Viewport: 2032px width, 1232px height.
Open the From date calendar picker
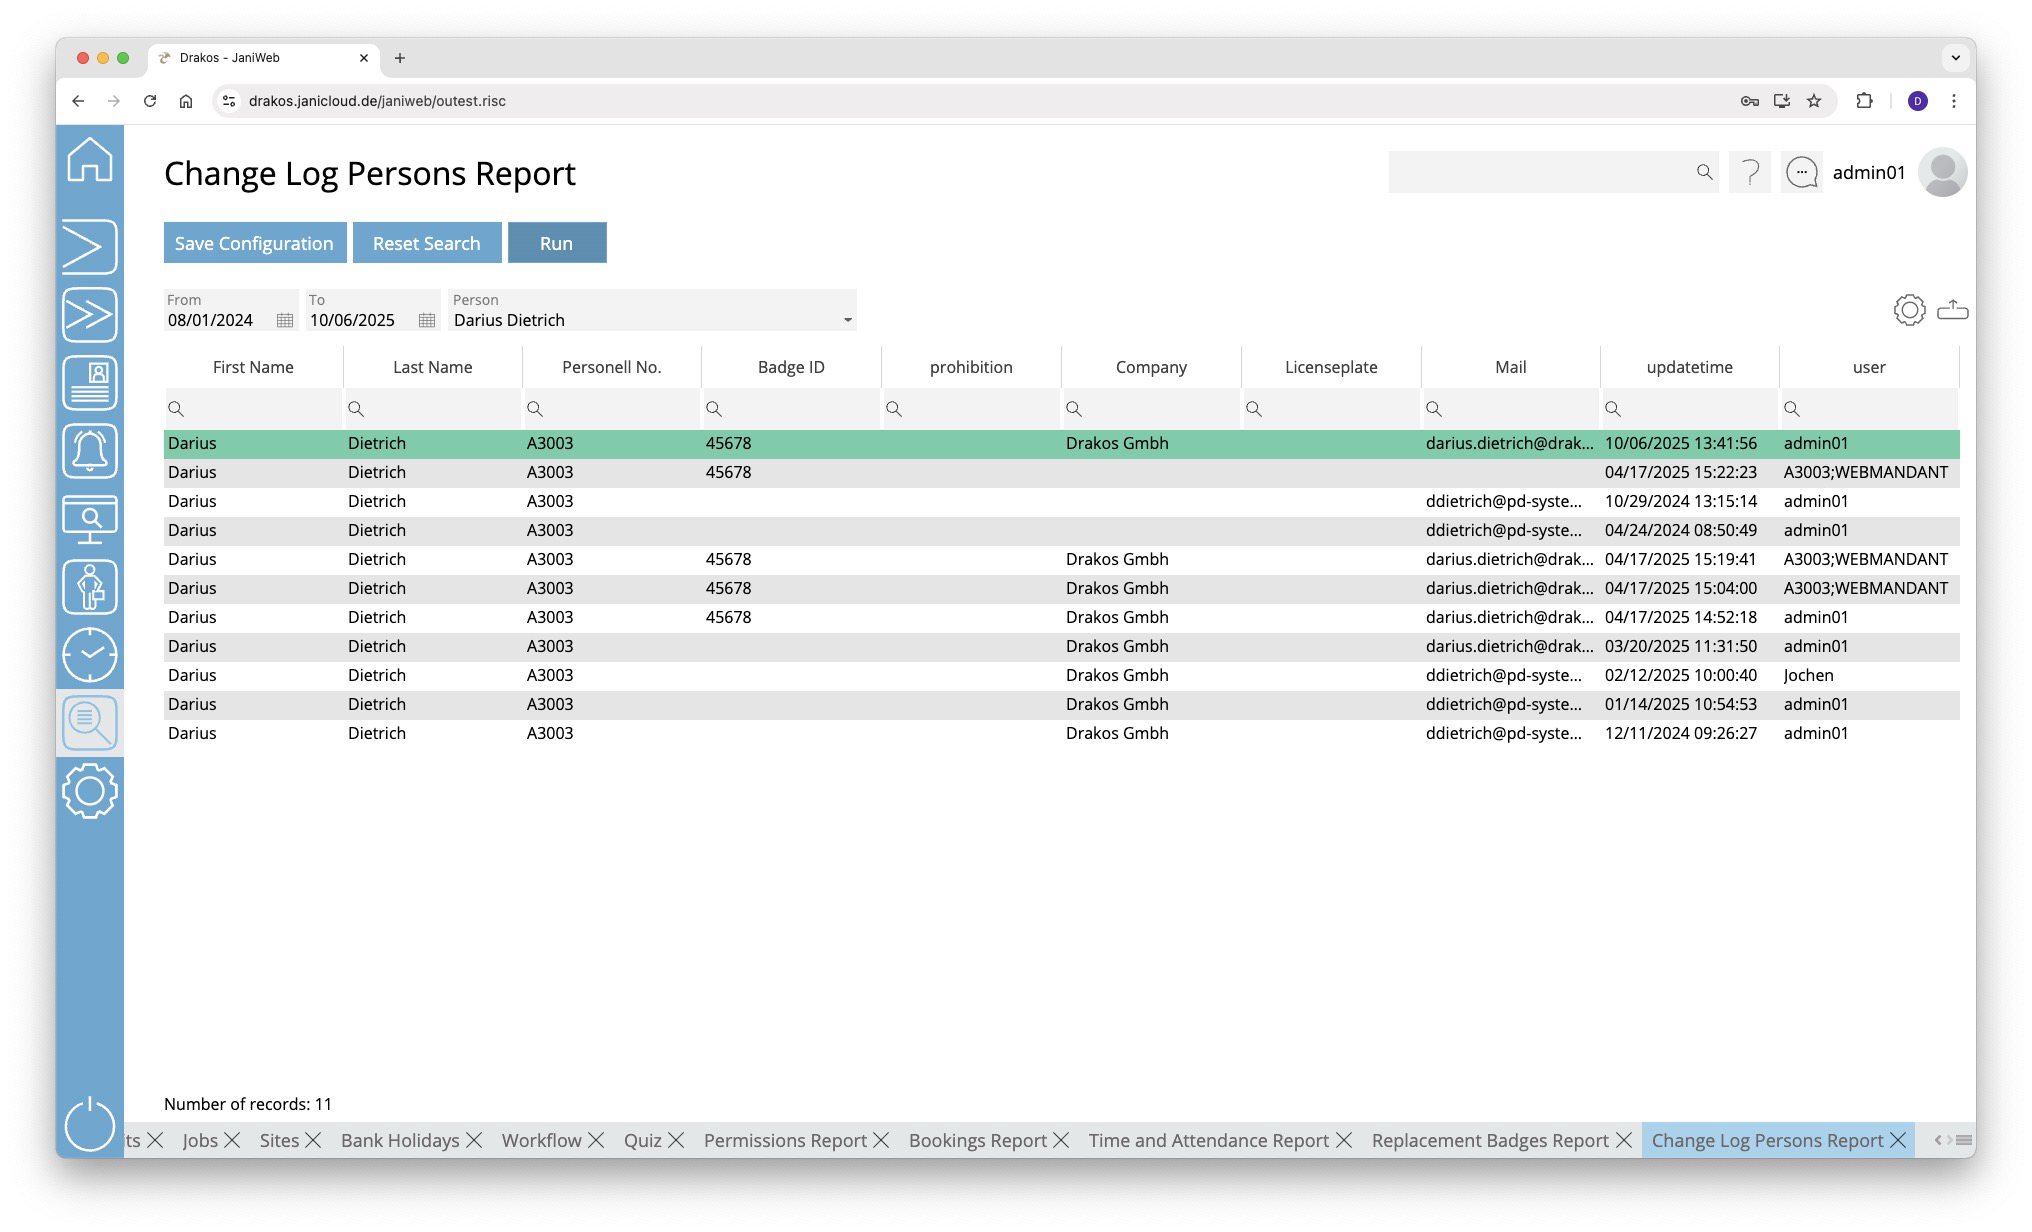coord(285,321)
